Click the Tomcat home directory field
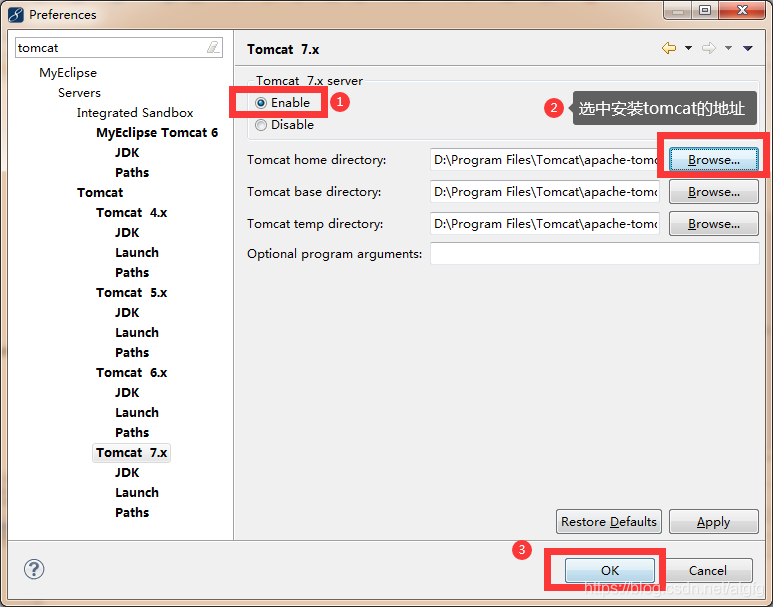This screenshot has height=607, width=773. pos(545,160)
